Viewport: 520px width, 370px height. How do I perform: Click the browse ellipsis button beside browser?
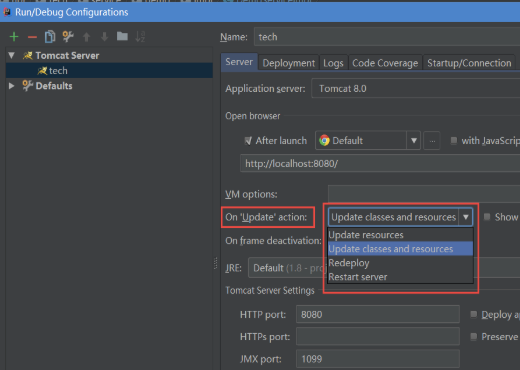[432, 141]
